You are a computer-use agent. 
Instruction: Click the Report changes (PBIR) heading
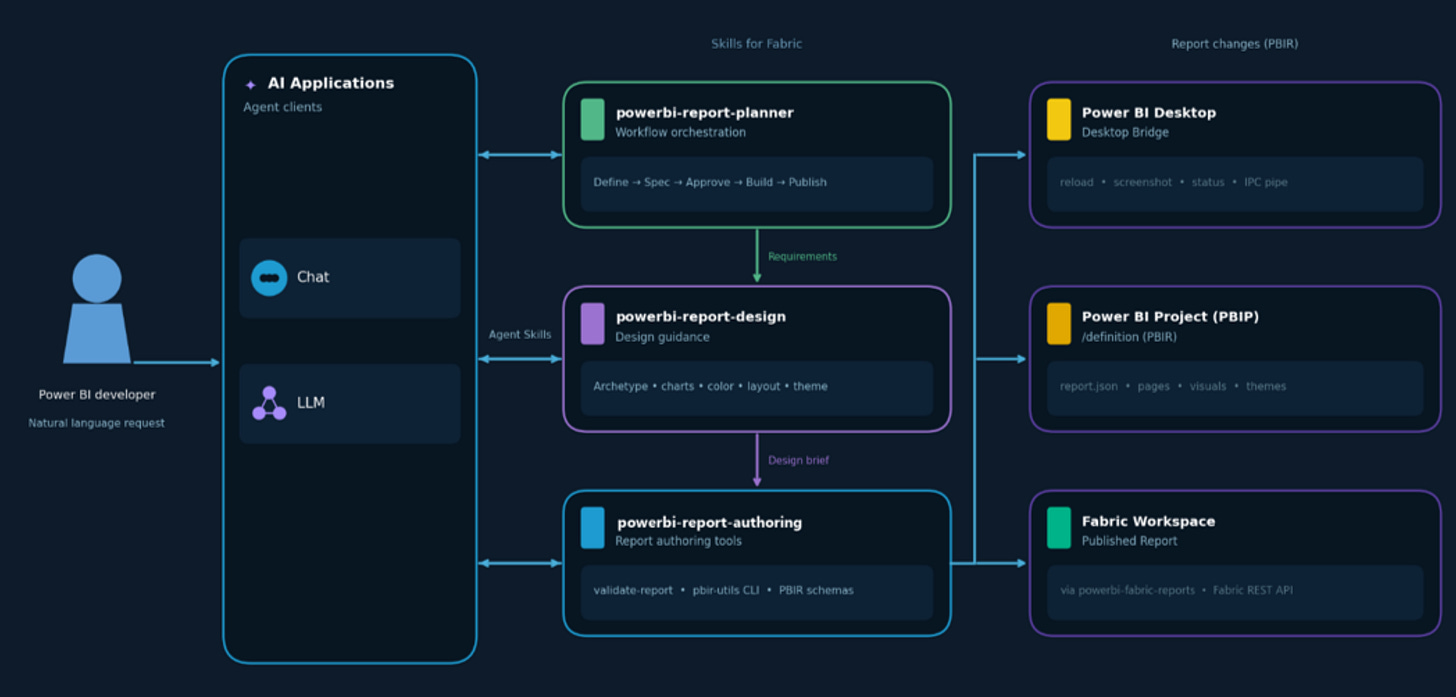click(1235, 44)
